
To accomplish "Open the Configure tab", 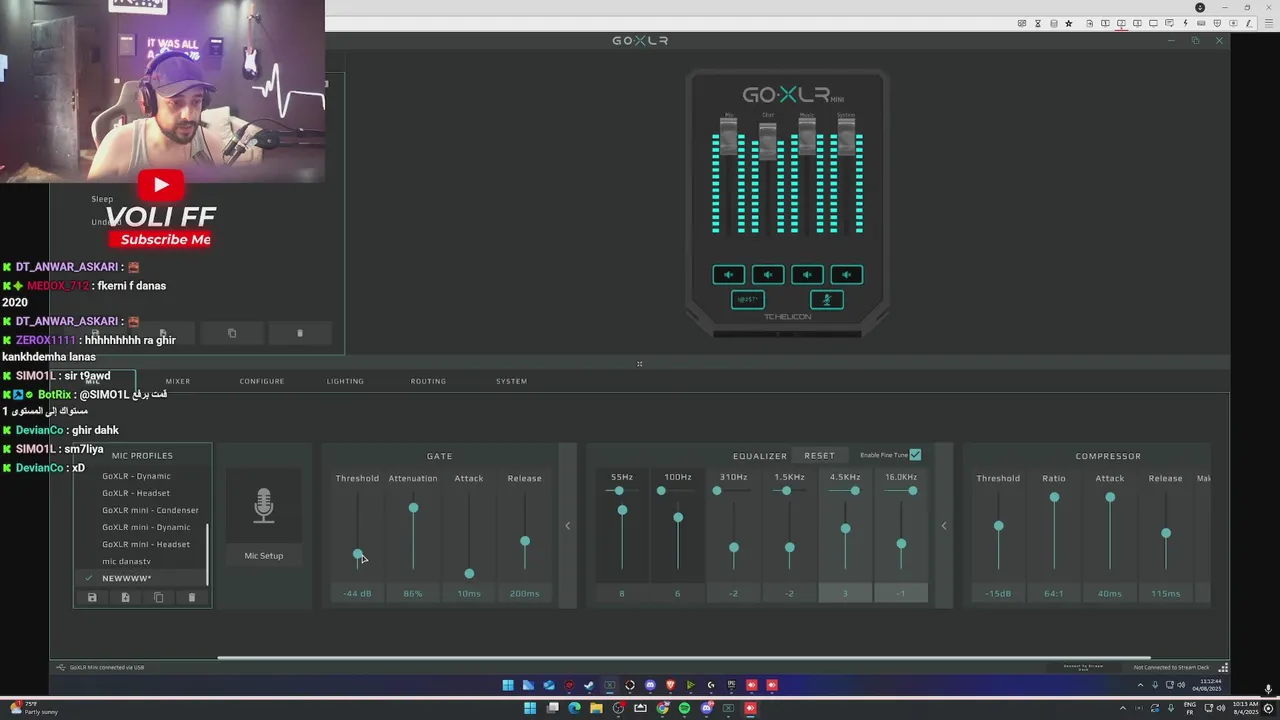I will [262, 381].
